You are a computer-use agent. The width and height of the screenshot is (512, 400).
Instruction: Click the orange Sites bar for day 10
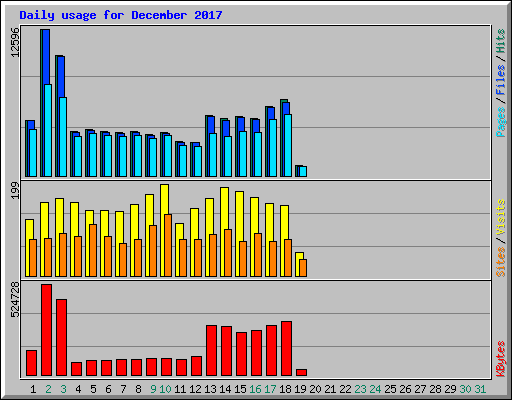tap(168, 245)
